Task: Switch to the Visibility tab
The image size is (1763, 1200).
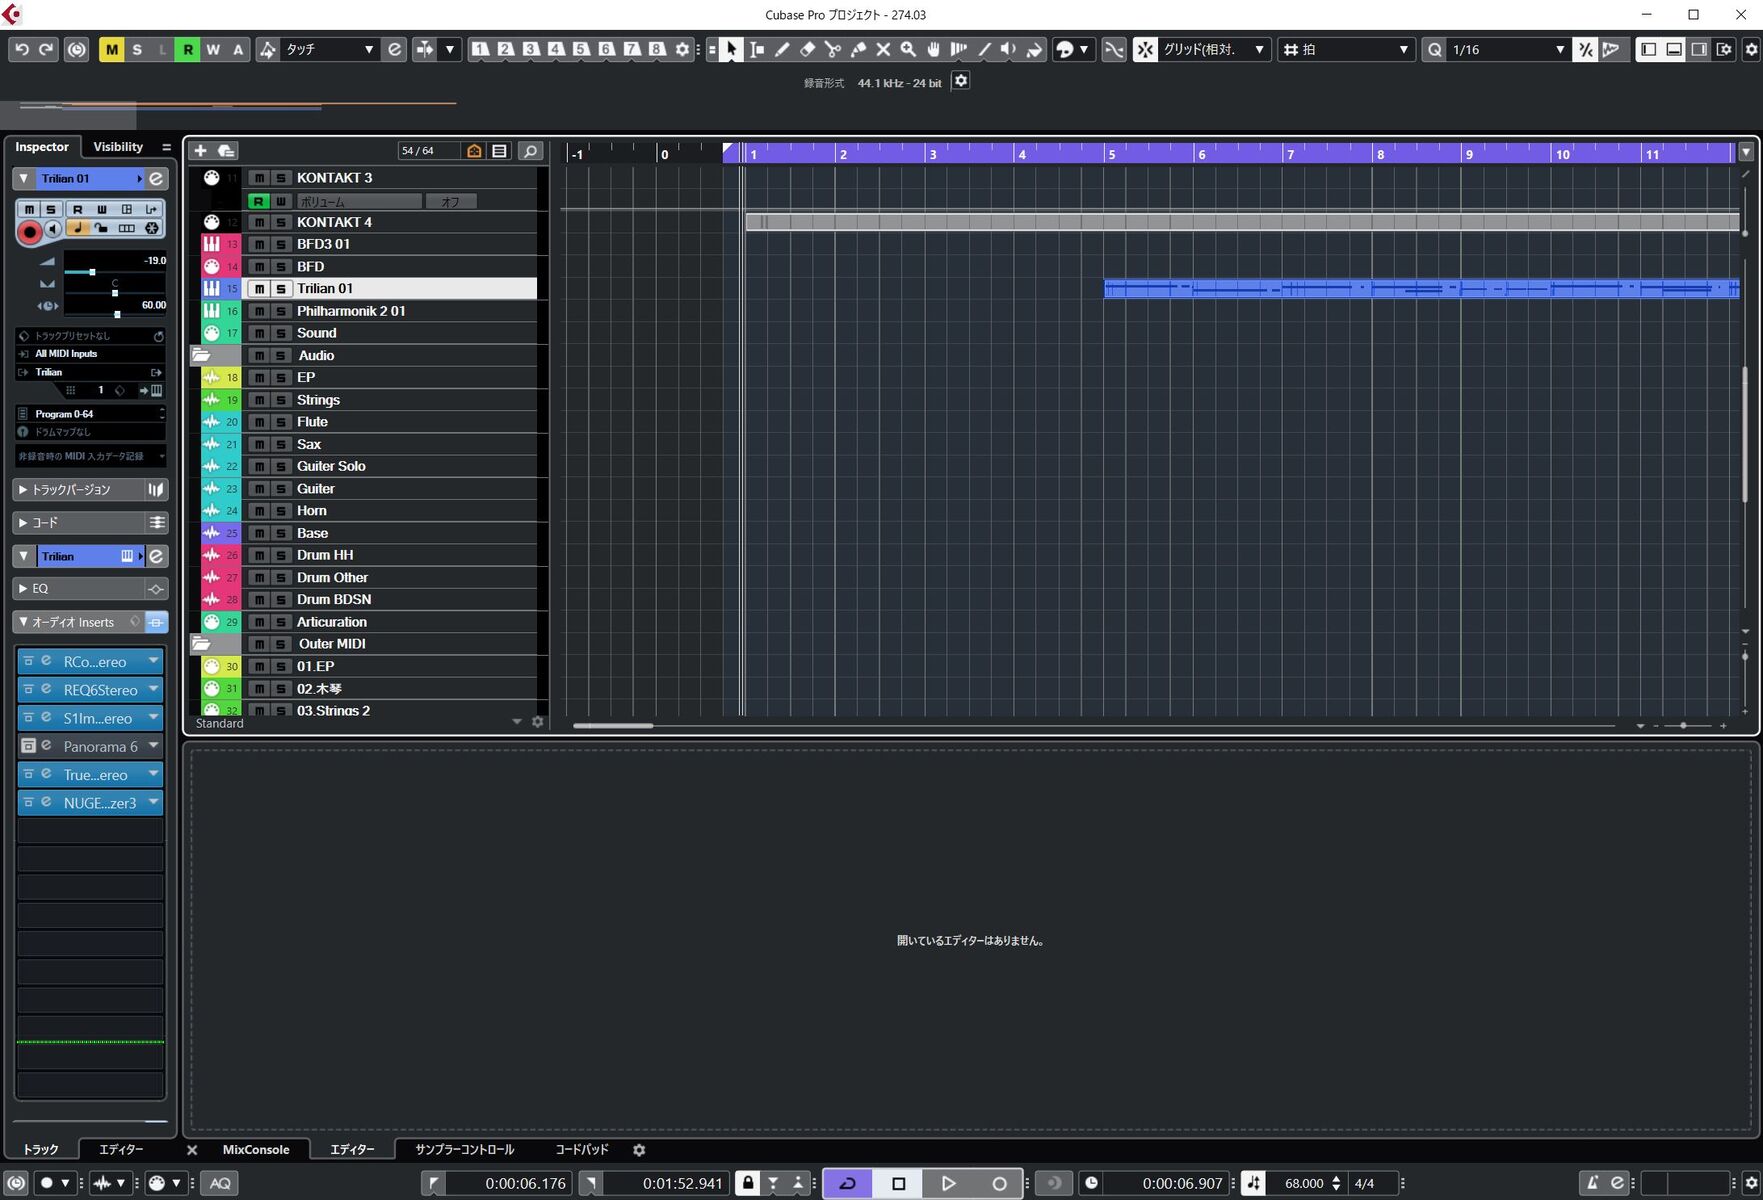Action: (118, 147)
